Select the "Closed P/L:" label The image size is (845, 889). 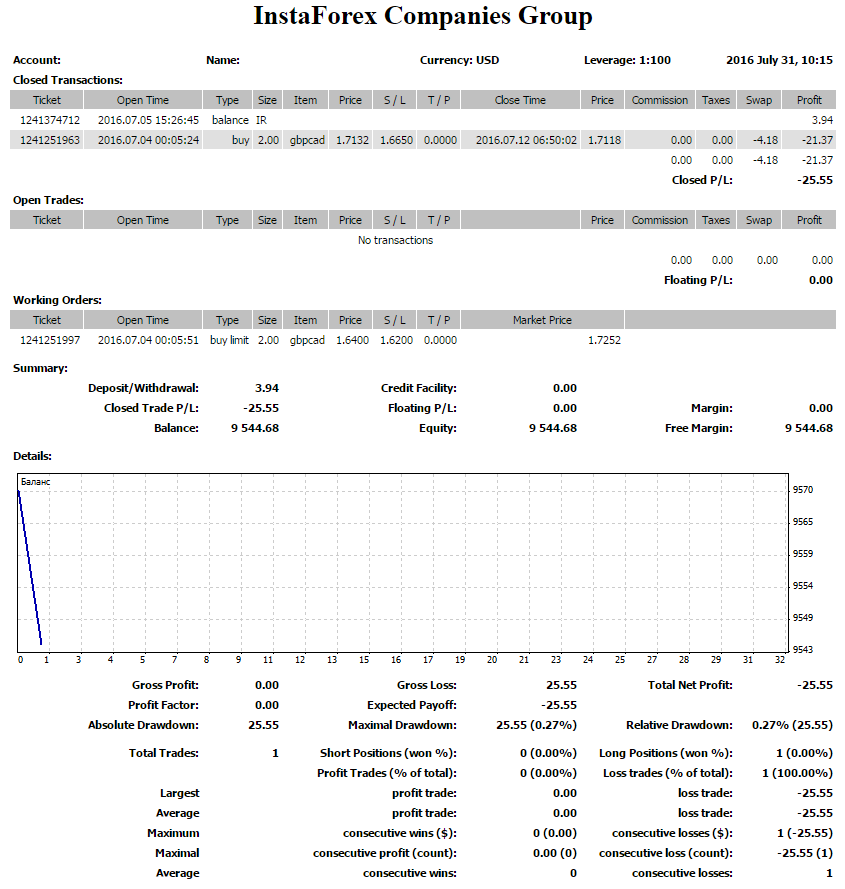(702, 180)
